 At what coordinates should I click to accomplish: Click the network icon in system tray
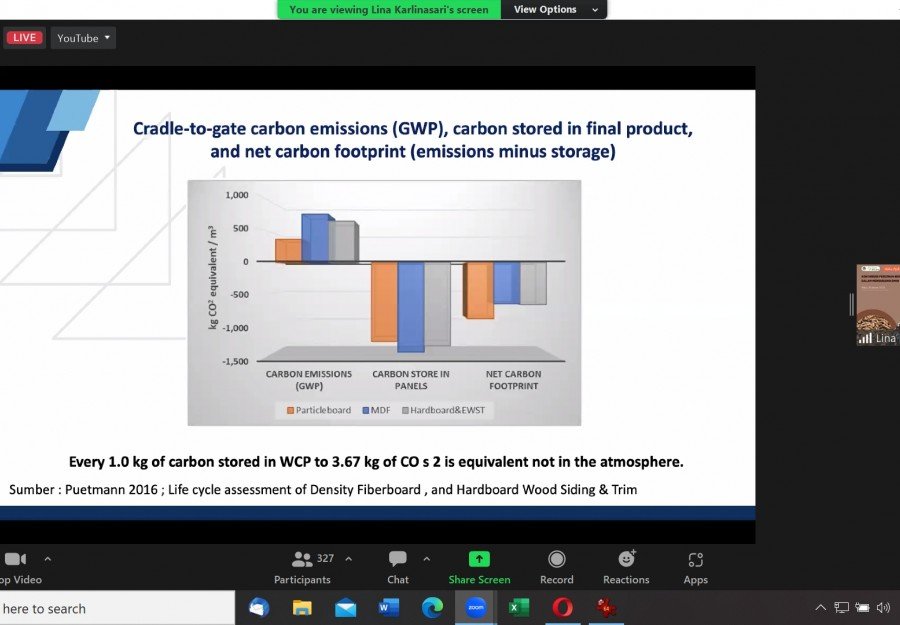coord(841,607)
